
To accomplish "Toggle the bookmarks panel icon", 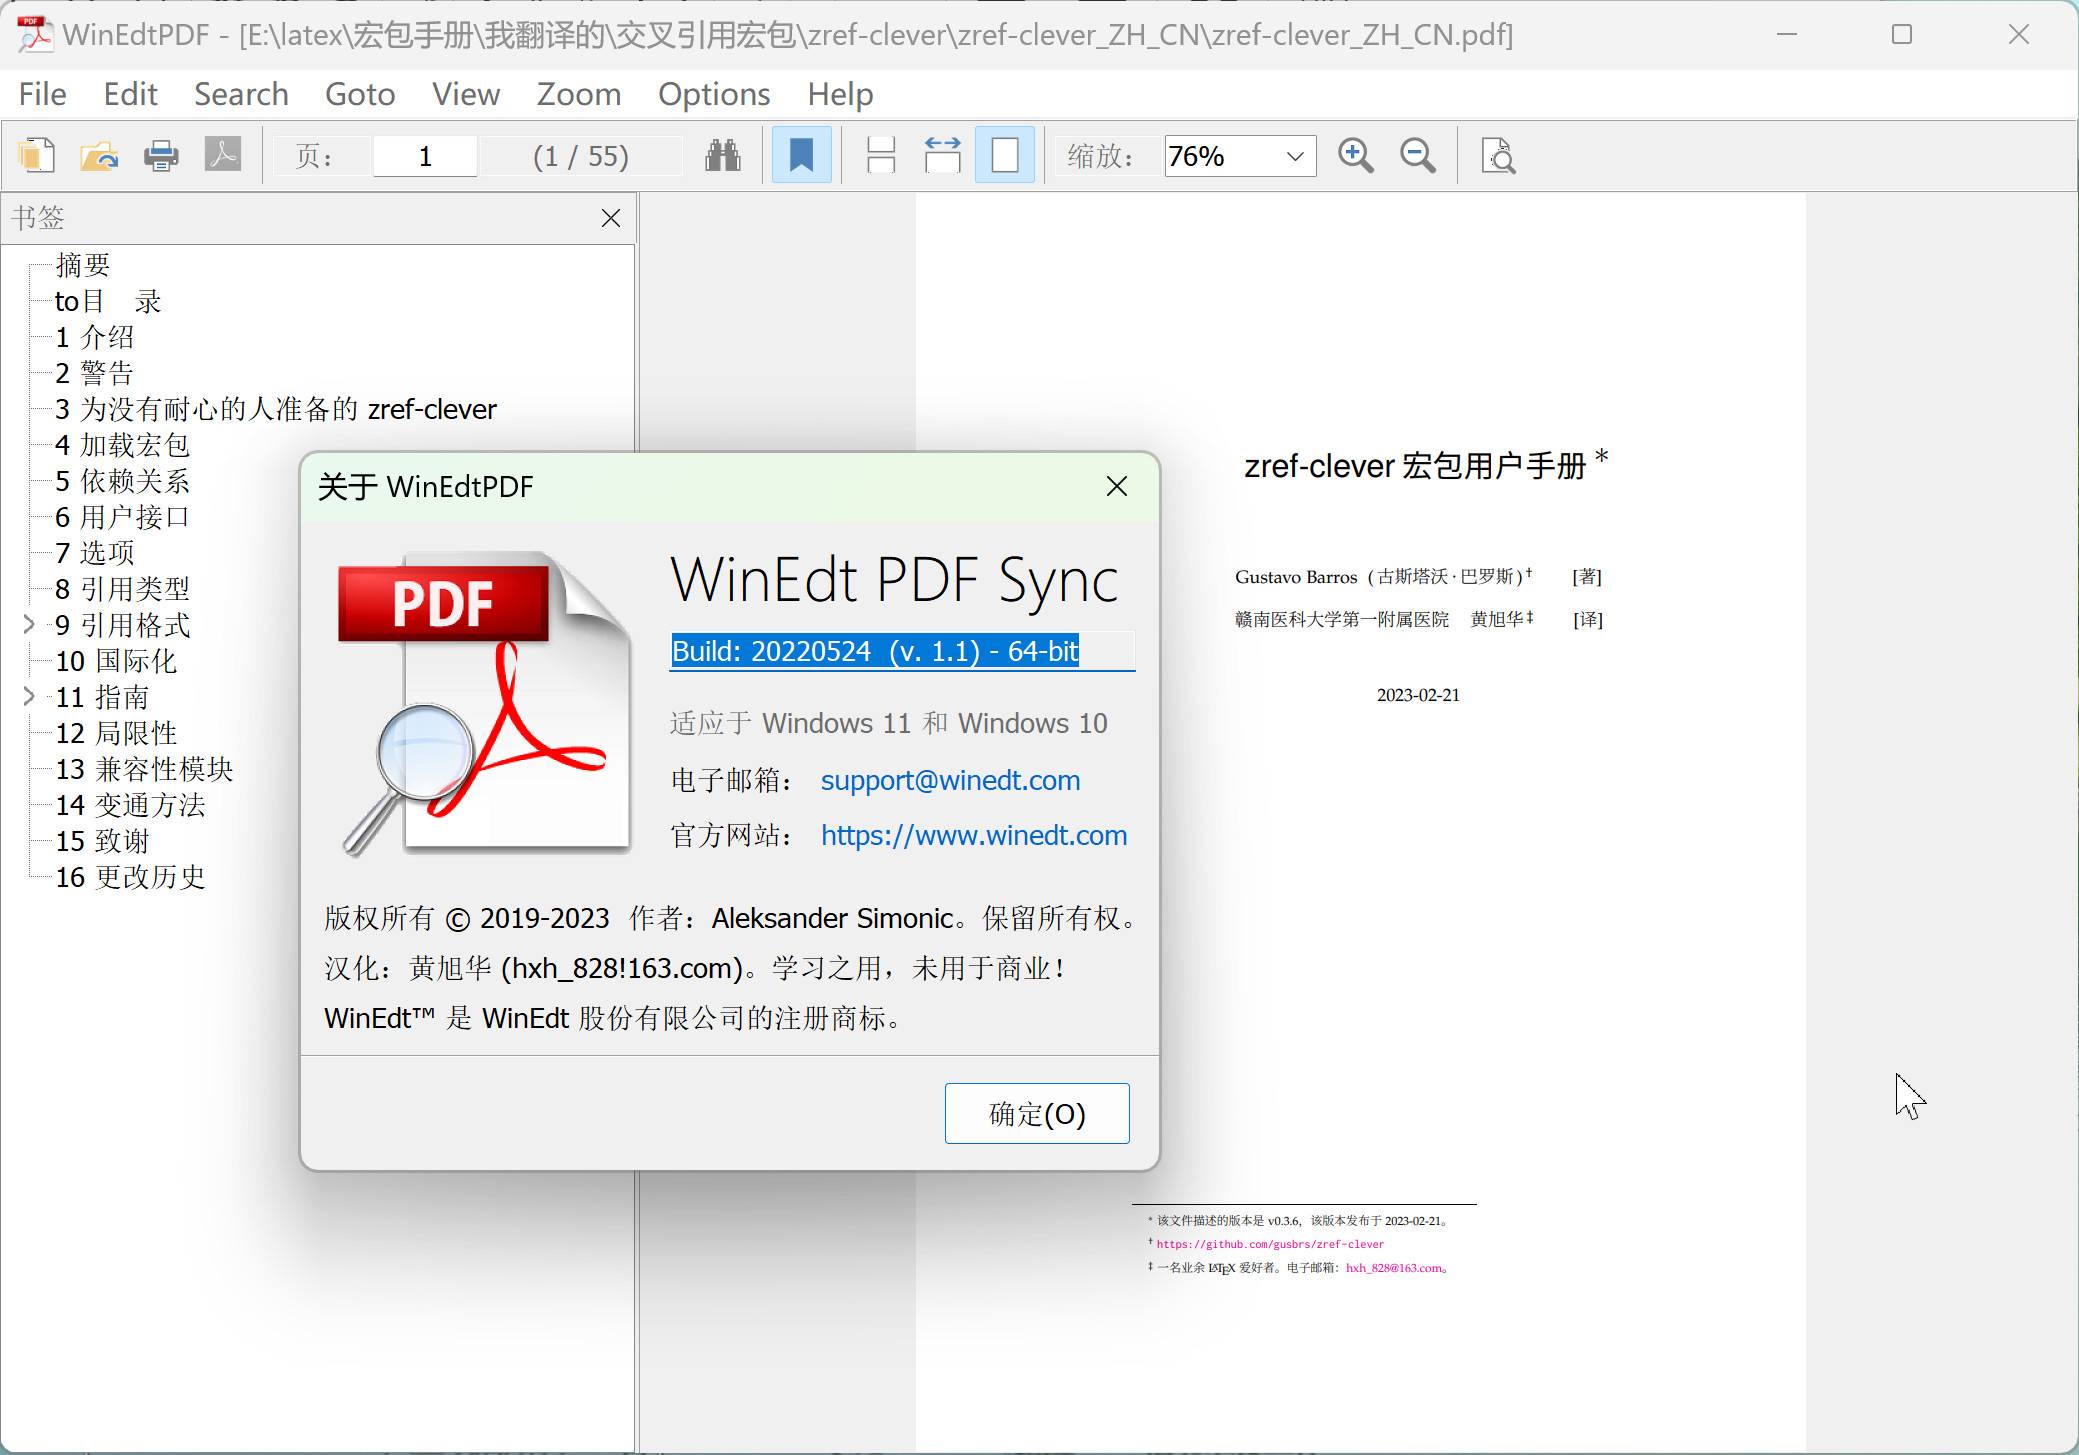I will pyautogui.click(x=801, y=156).
